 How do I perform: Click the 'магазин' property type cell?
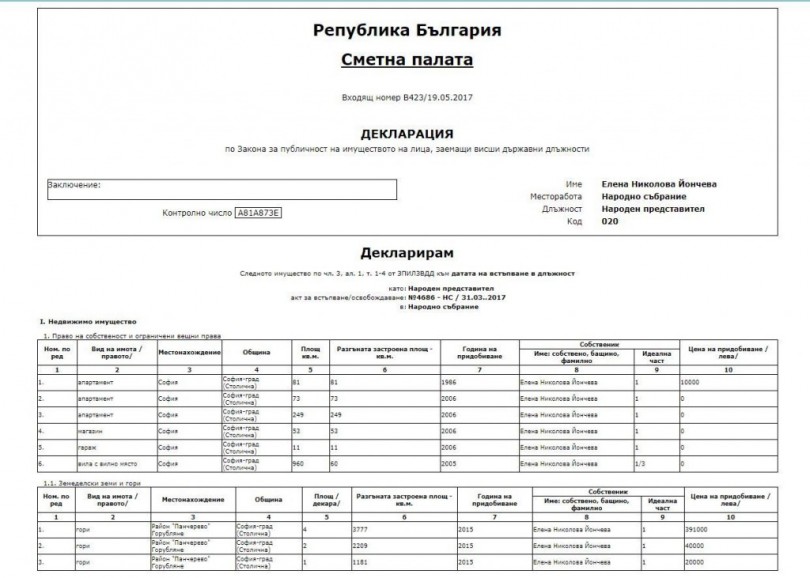(117, 431)
